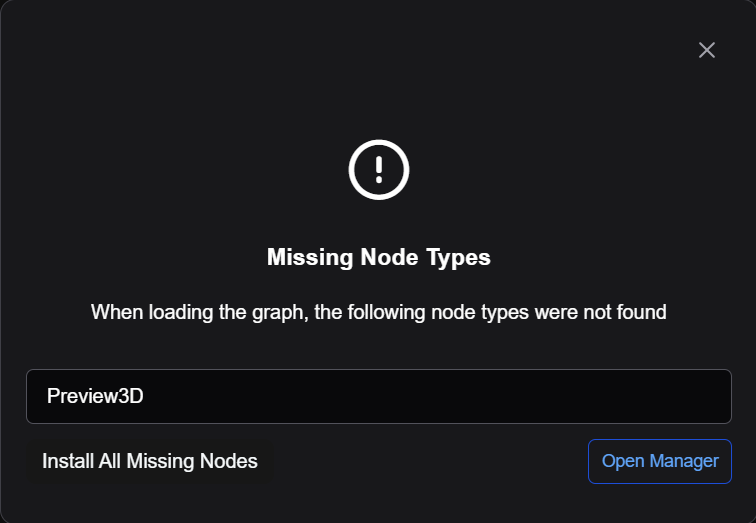Launch the Manager from the dialog
Viewport: 756px width, 523px height.
[x=660, y=461]
